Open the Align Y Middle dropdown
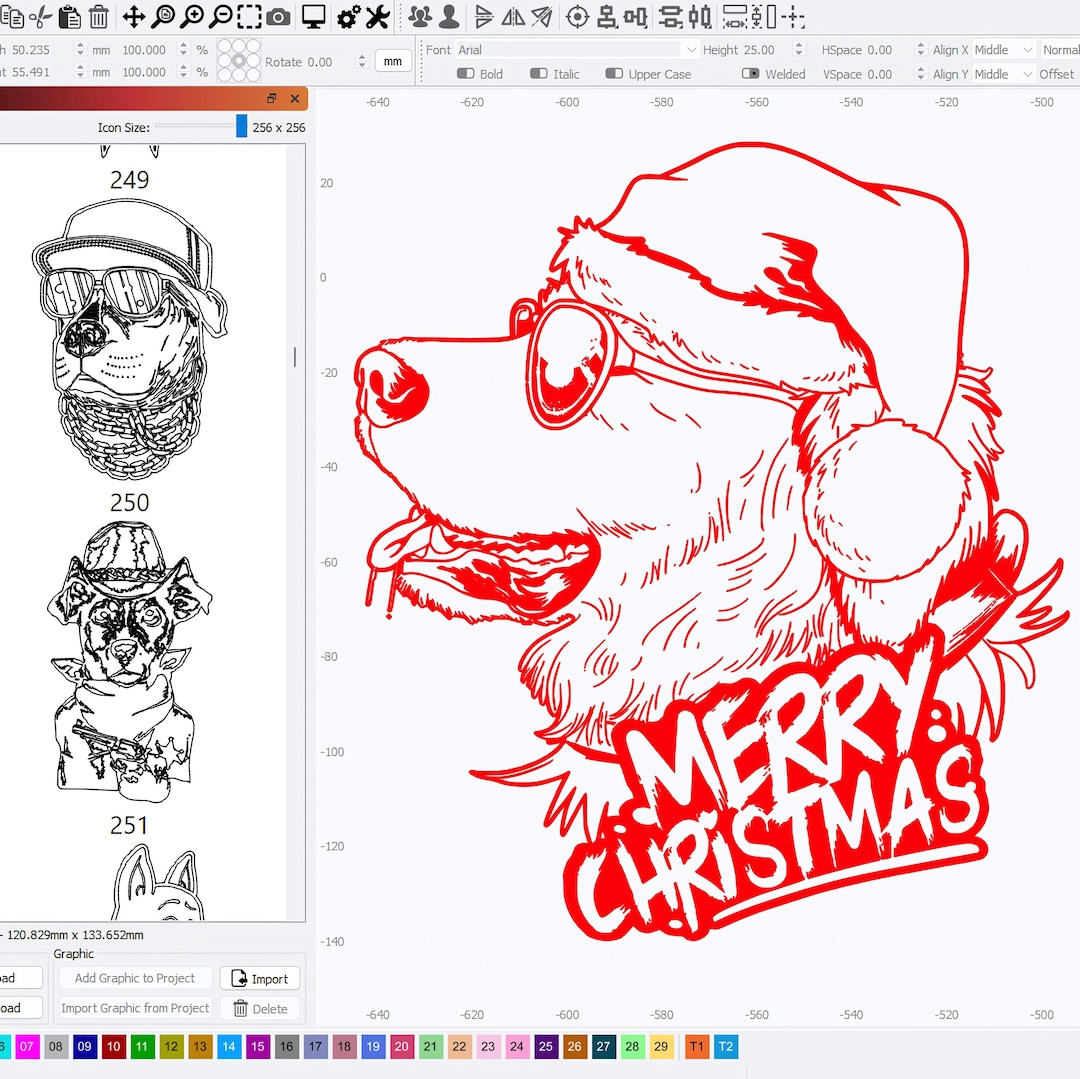Image resolution: width=1080 pixels, height=1079 pixels. pos(1003,73)
